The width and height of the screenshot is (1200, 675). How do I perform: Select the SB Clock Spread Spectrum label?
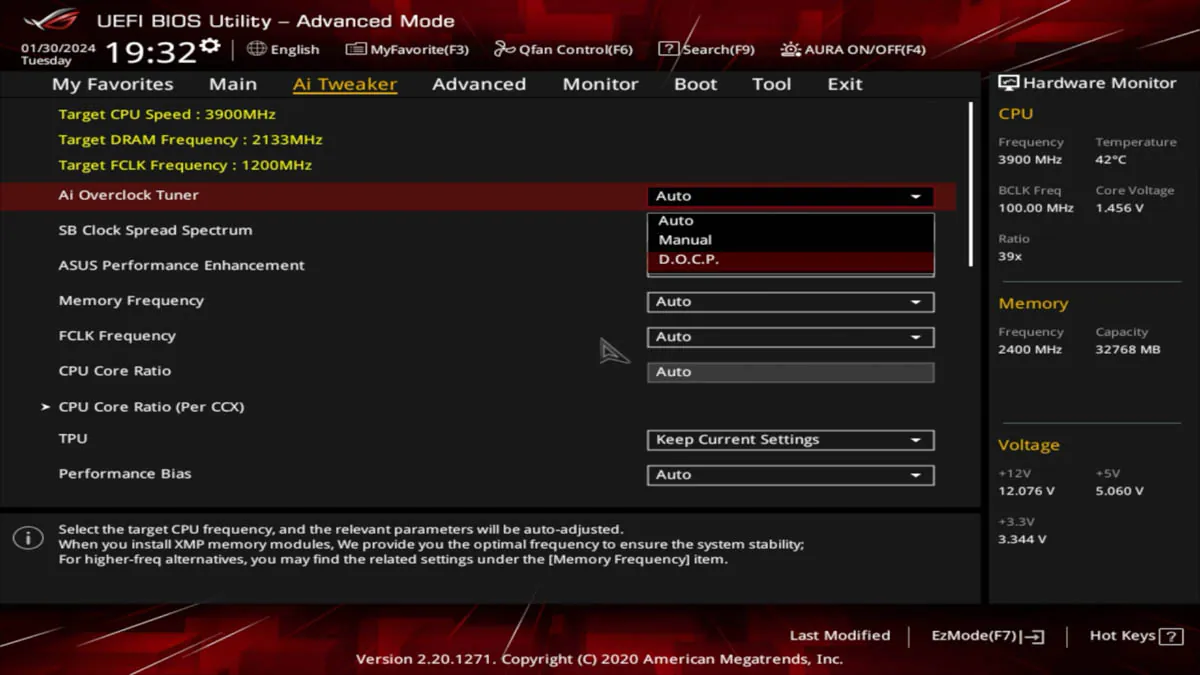pos(155,231)
